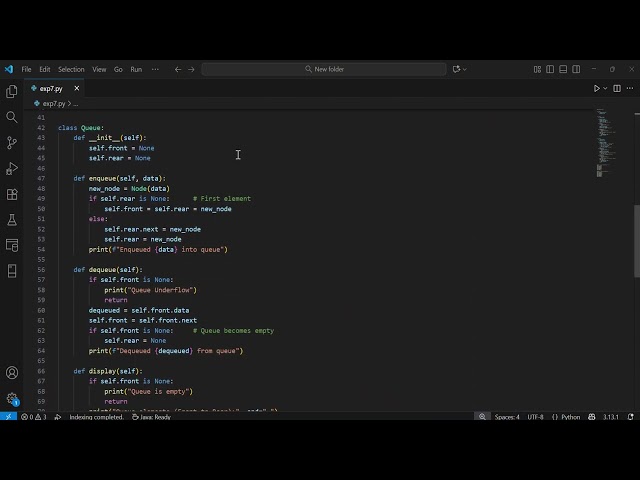The width and height of the screenshot is (640, 480).
Task: Open notifications bell in status bar
Action: point(631,417)
